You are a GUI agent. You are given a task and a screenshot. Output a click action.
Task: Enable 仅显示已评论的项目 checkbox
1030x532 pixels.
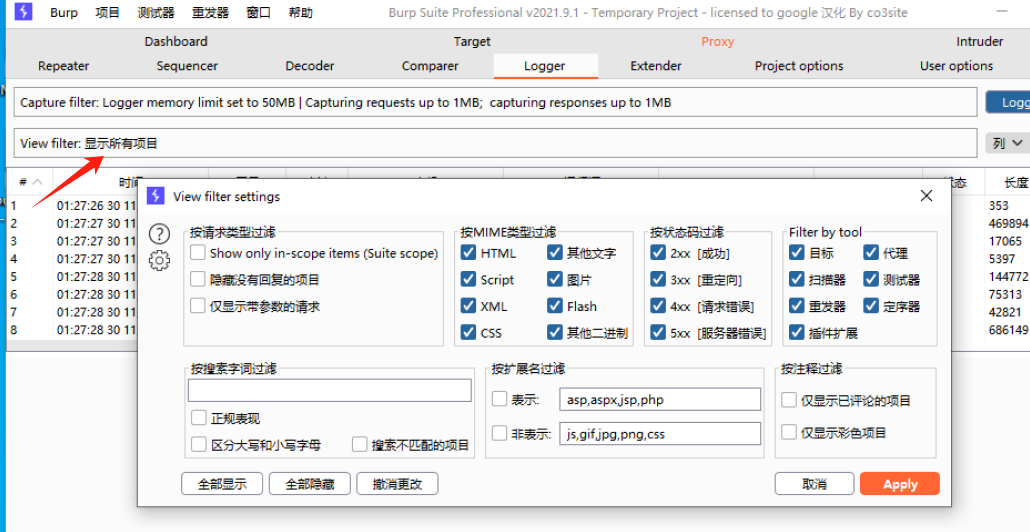789,400
